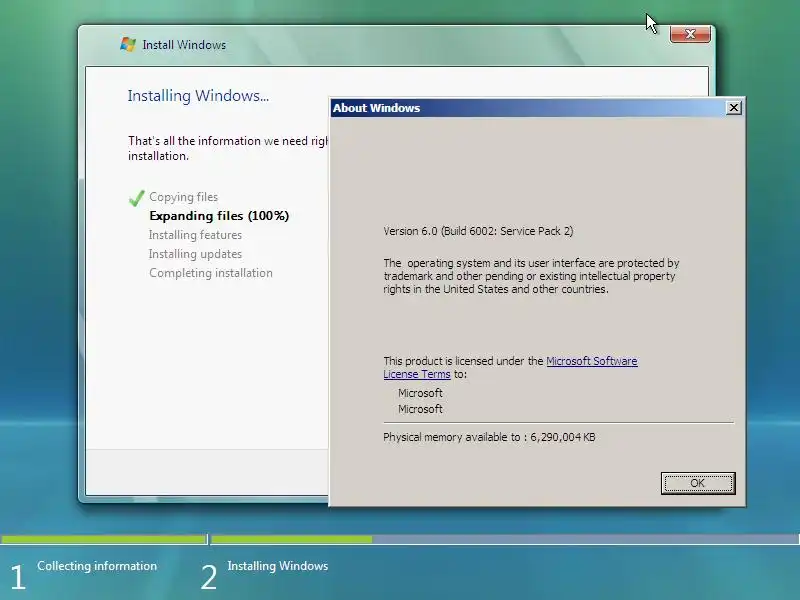
Task: Click the 'Collecting information' stage label
Action: pos(97,566)
